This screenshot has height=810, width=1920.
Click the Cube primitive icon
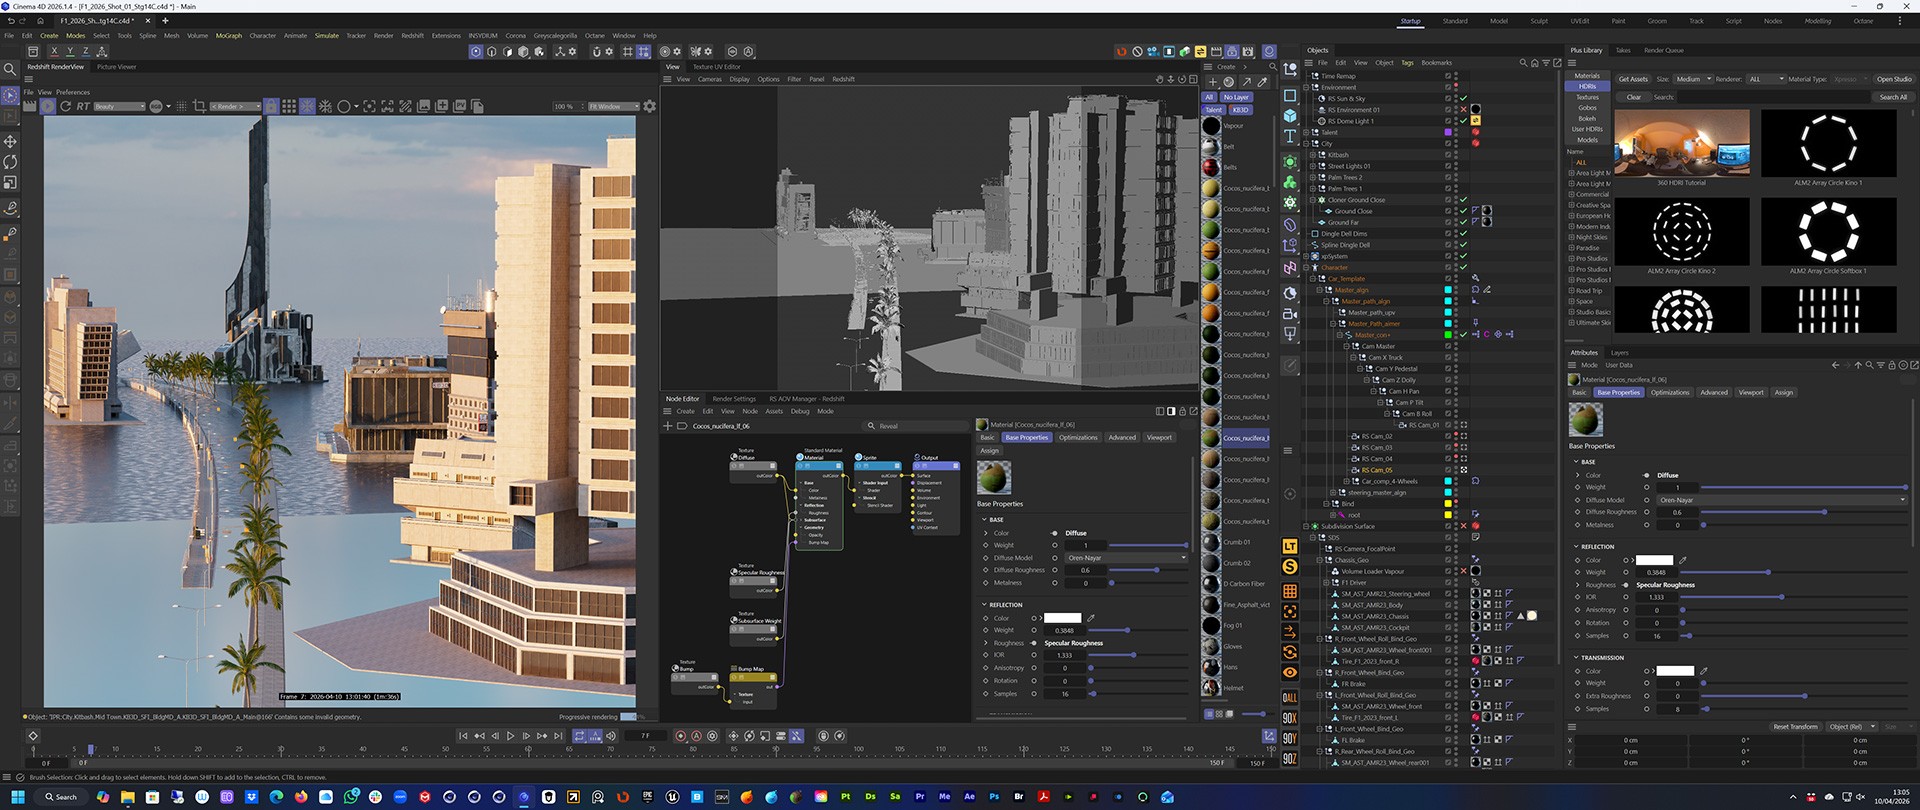[x=1290, y=116]
